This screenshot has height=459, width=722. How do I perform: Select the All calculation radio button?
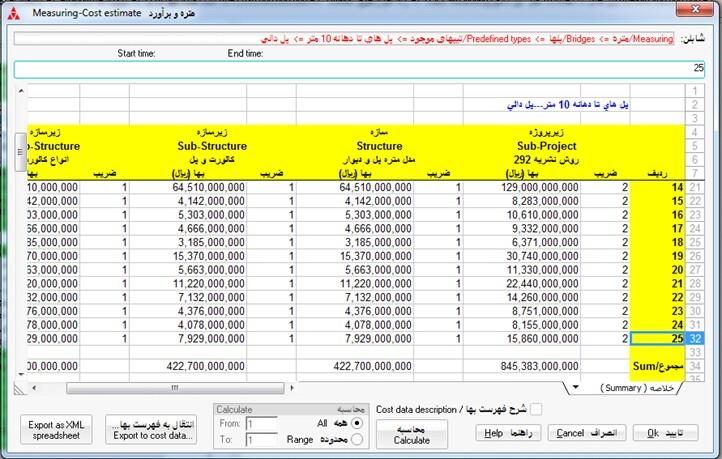[358, 424]
